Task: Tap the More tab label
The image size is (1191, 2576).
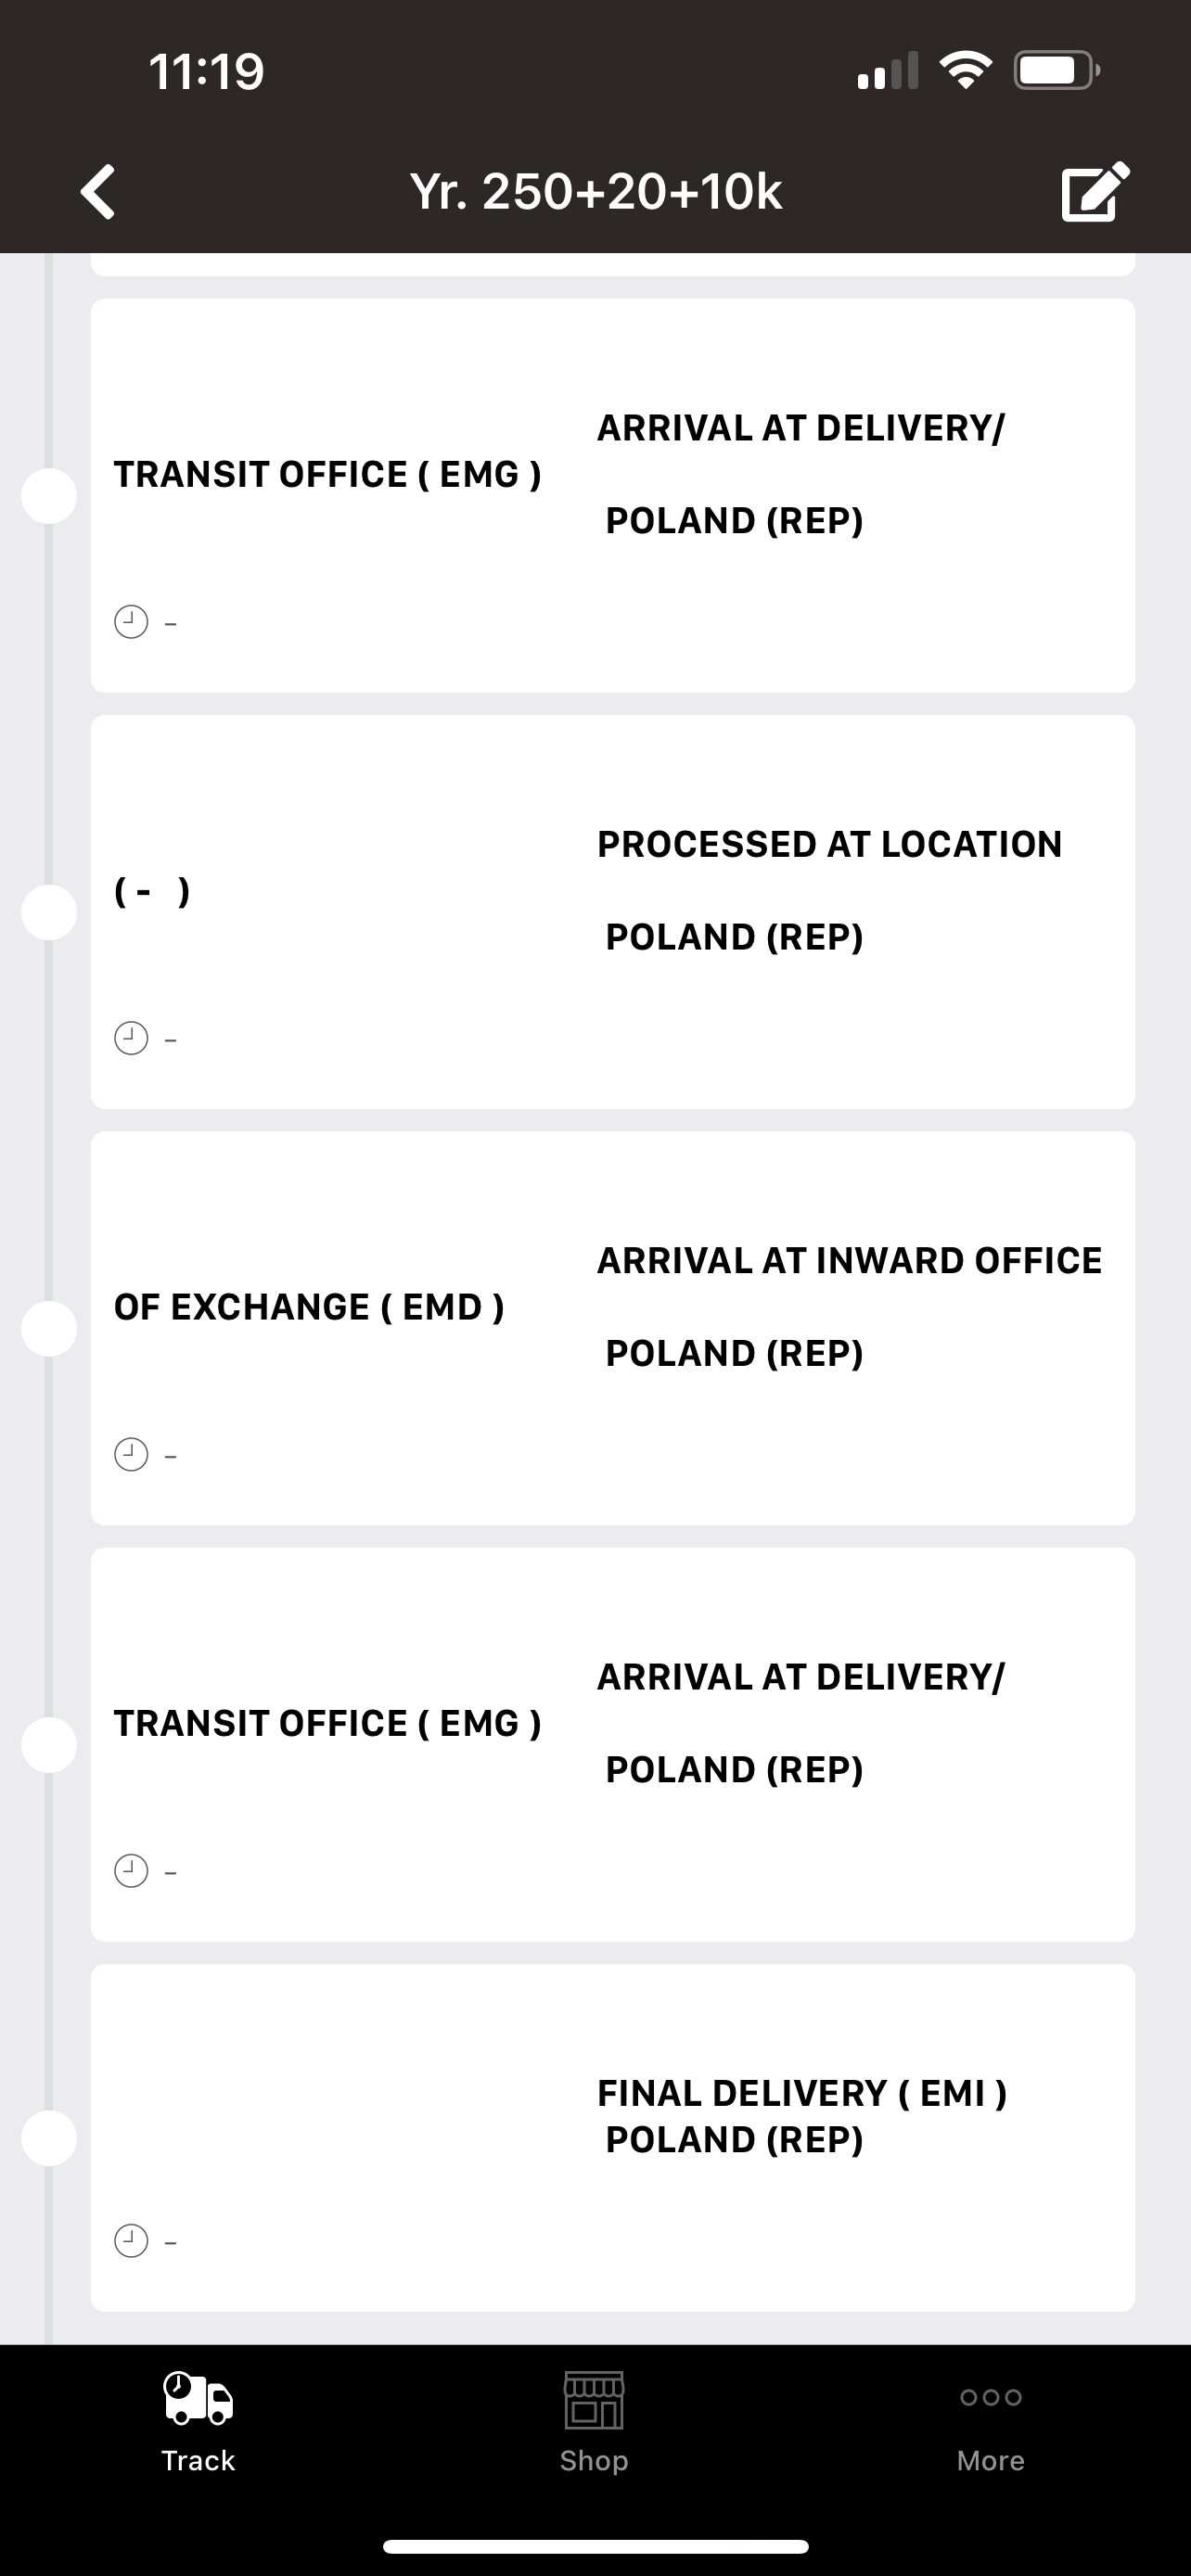Action: pos(990,2460)
